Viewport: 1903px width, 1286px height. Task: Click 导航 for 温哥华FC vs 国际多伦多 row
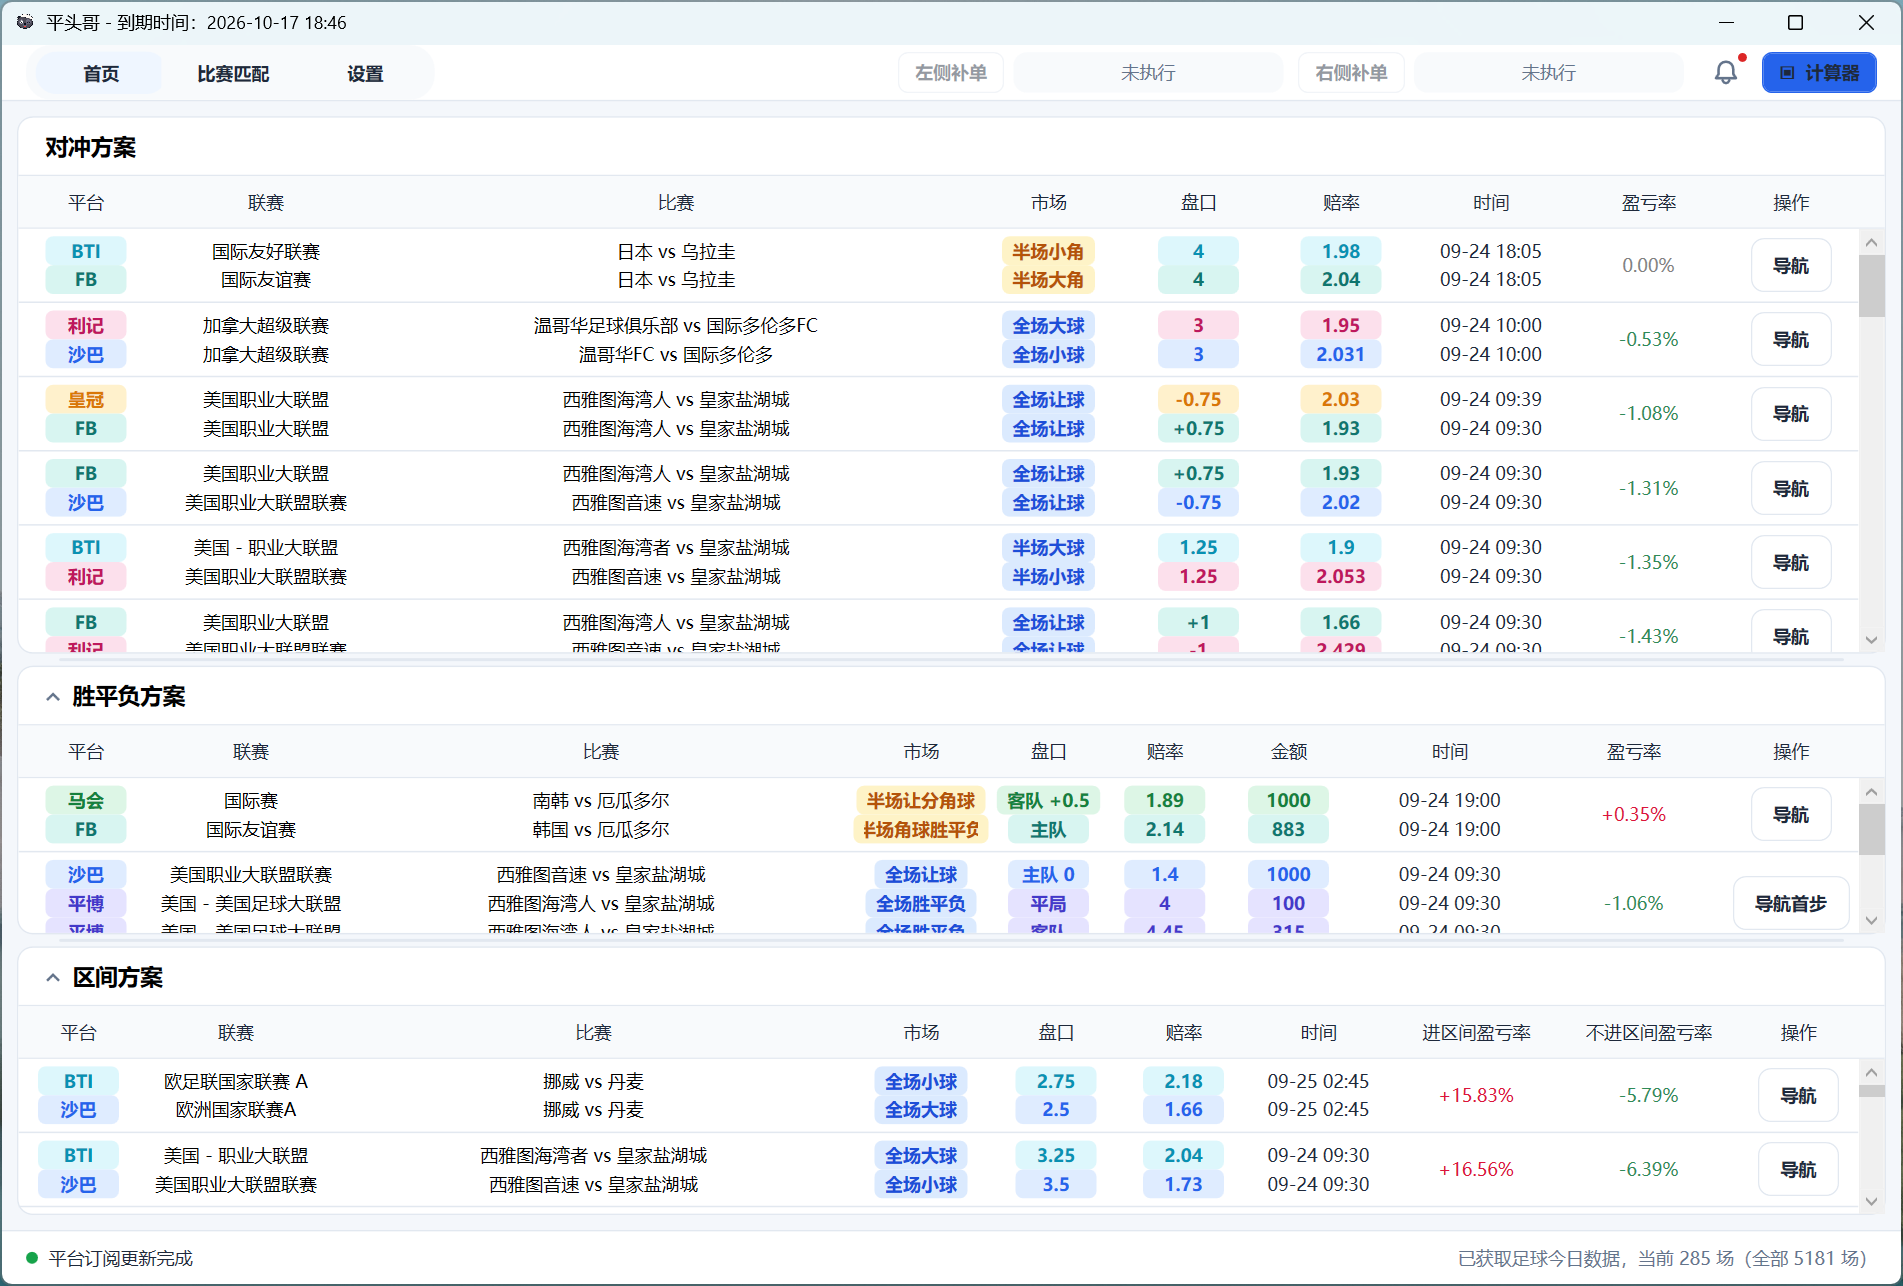[1791, 340]
